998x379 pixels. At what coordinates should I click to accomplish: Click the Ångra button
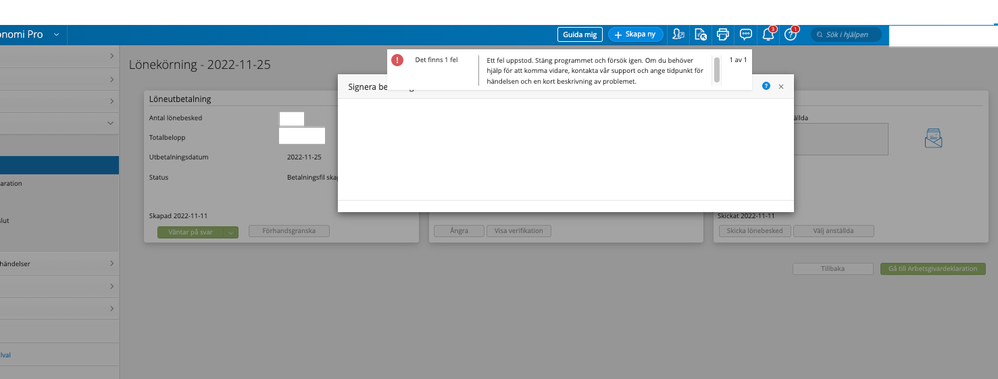(x=458, y=231)
